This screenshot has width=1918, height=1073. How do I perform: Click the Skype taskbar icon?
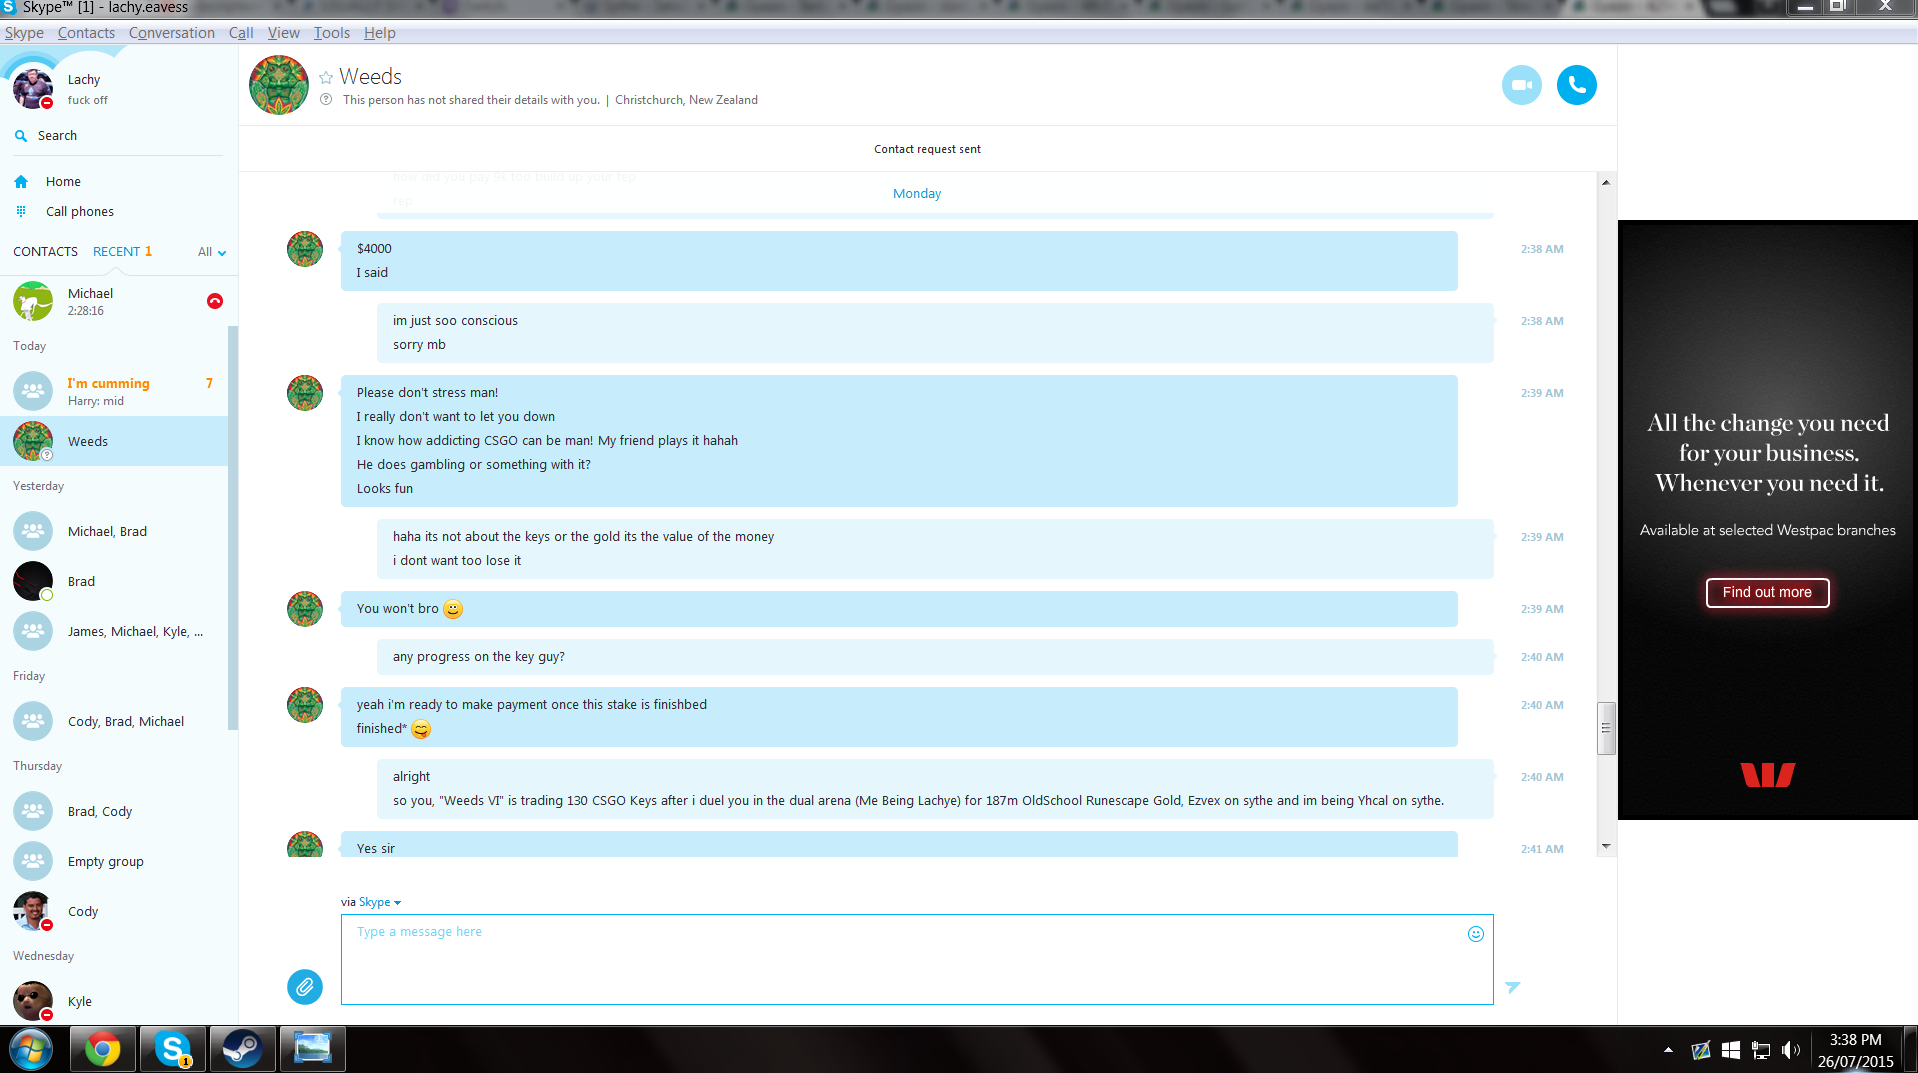pyautogui.click(x=172, y=1049)
